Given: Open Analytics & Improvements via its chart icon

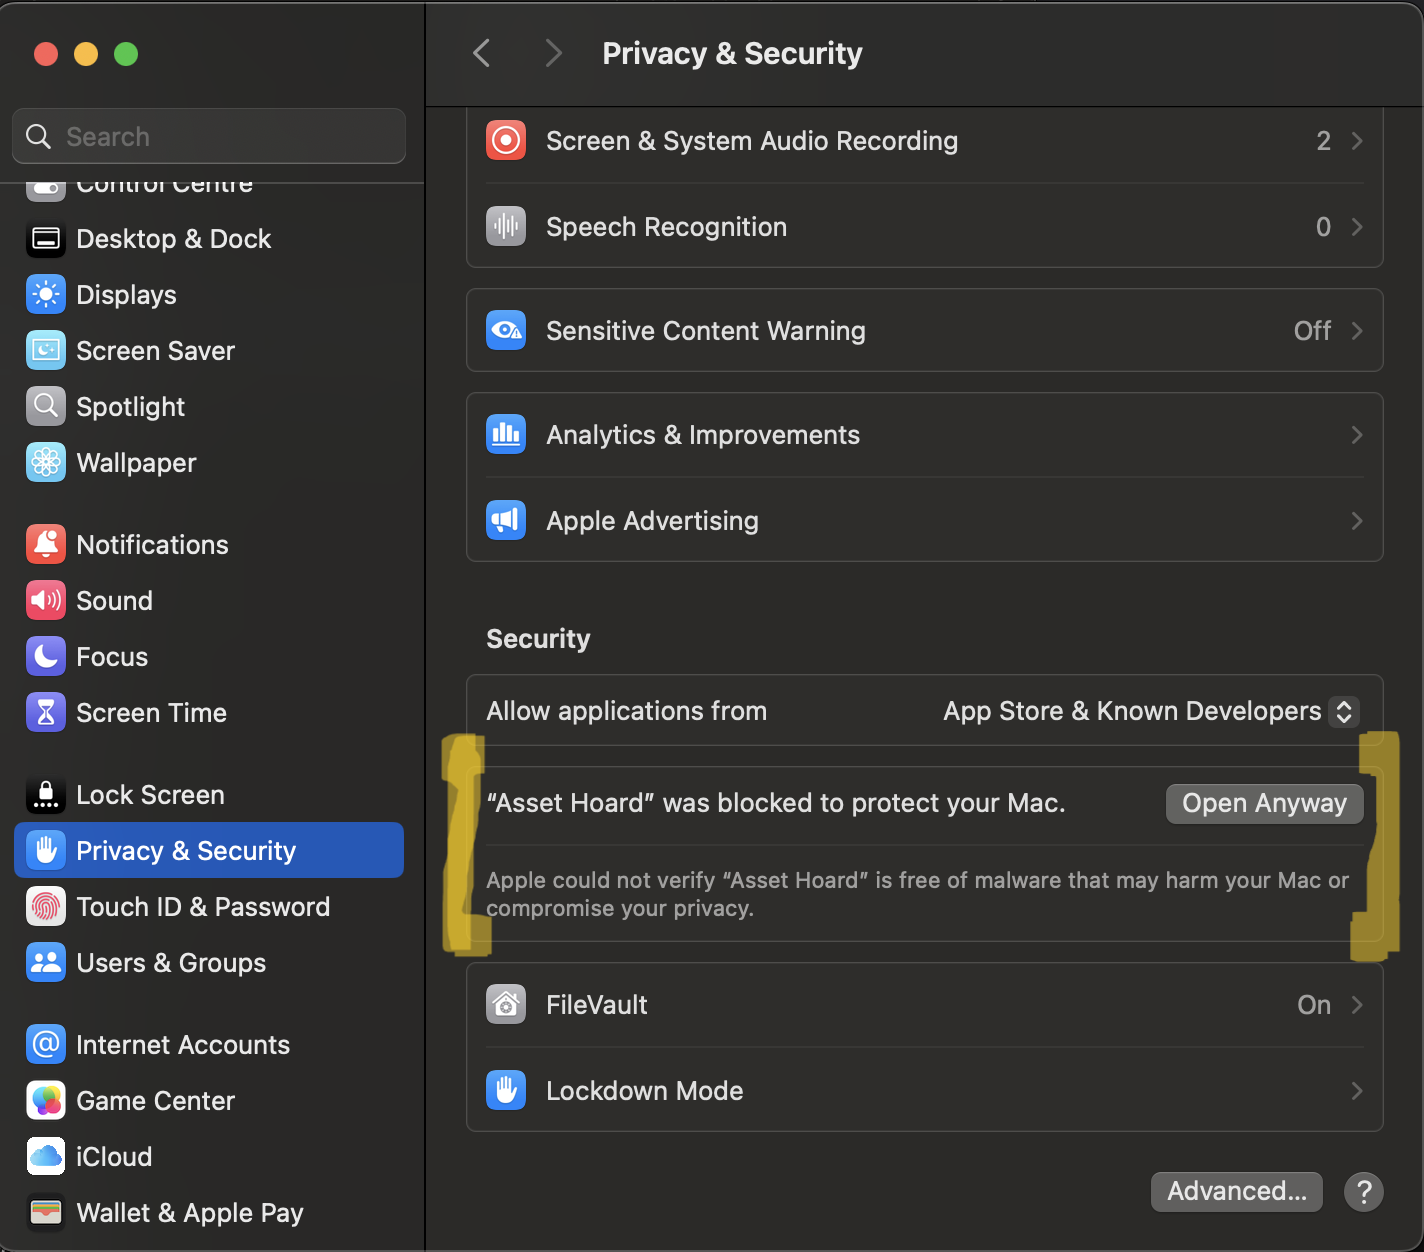Looking at the screenshot, I should (x=506, y=434).
